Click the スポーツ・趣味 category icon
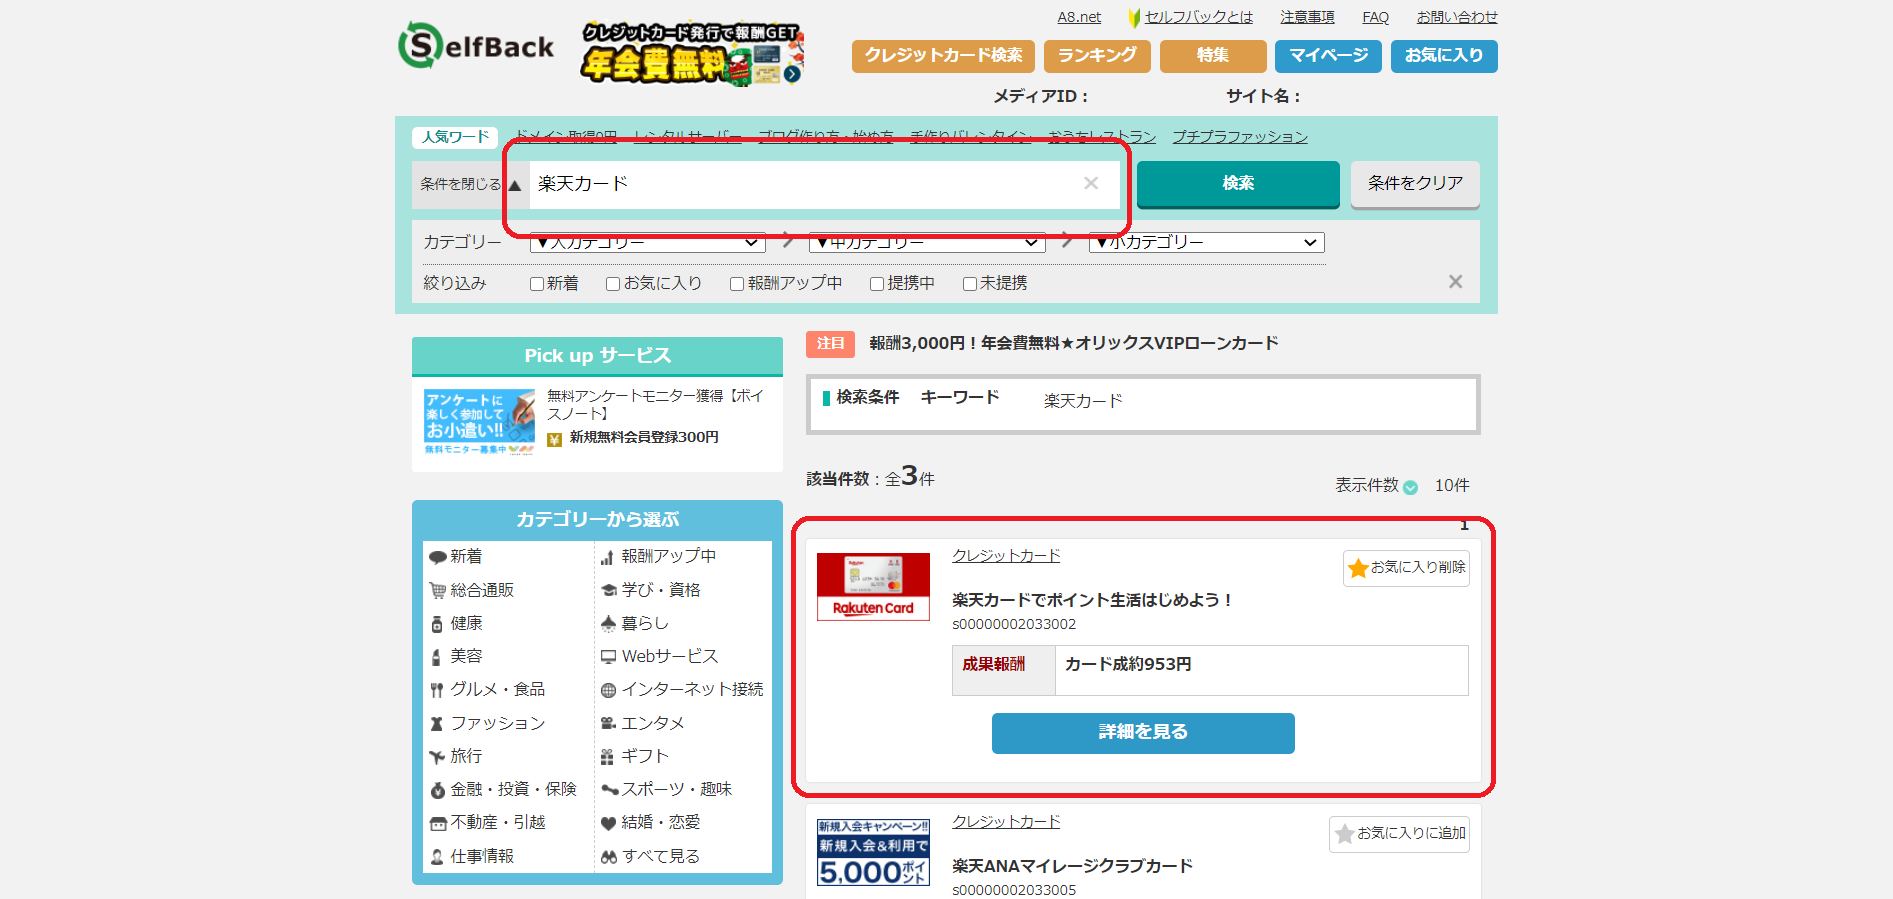 click(609, 790)
